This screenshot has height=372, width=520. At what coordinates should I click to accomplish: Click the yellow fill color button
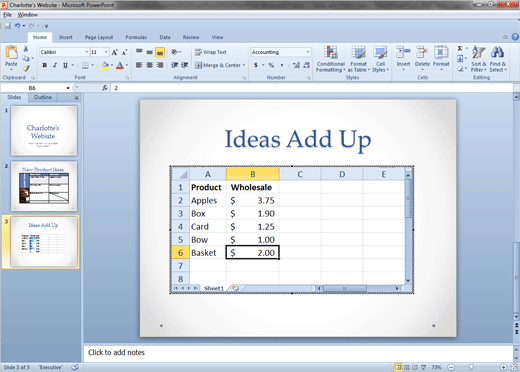point(105,65)
